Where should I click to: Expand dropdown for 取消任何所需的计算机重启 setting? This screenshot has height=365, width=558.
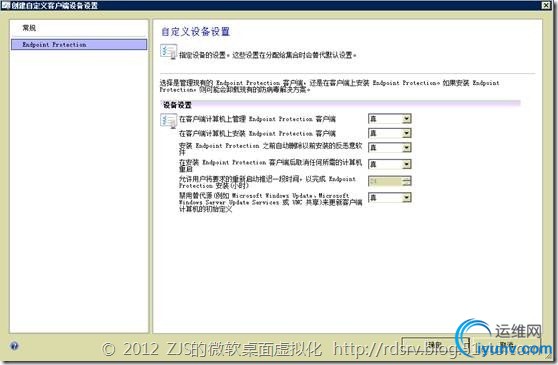click(407, 164)
